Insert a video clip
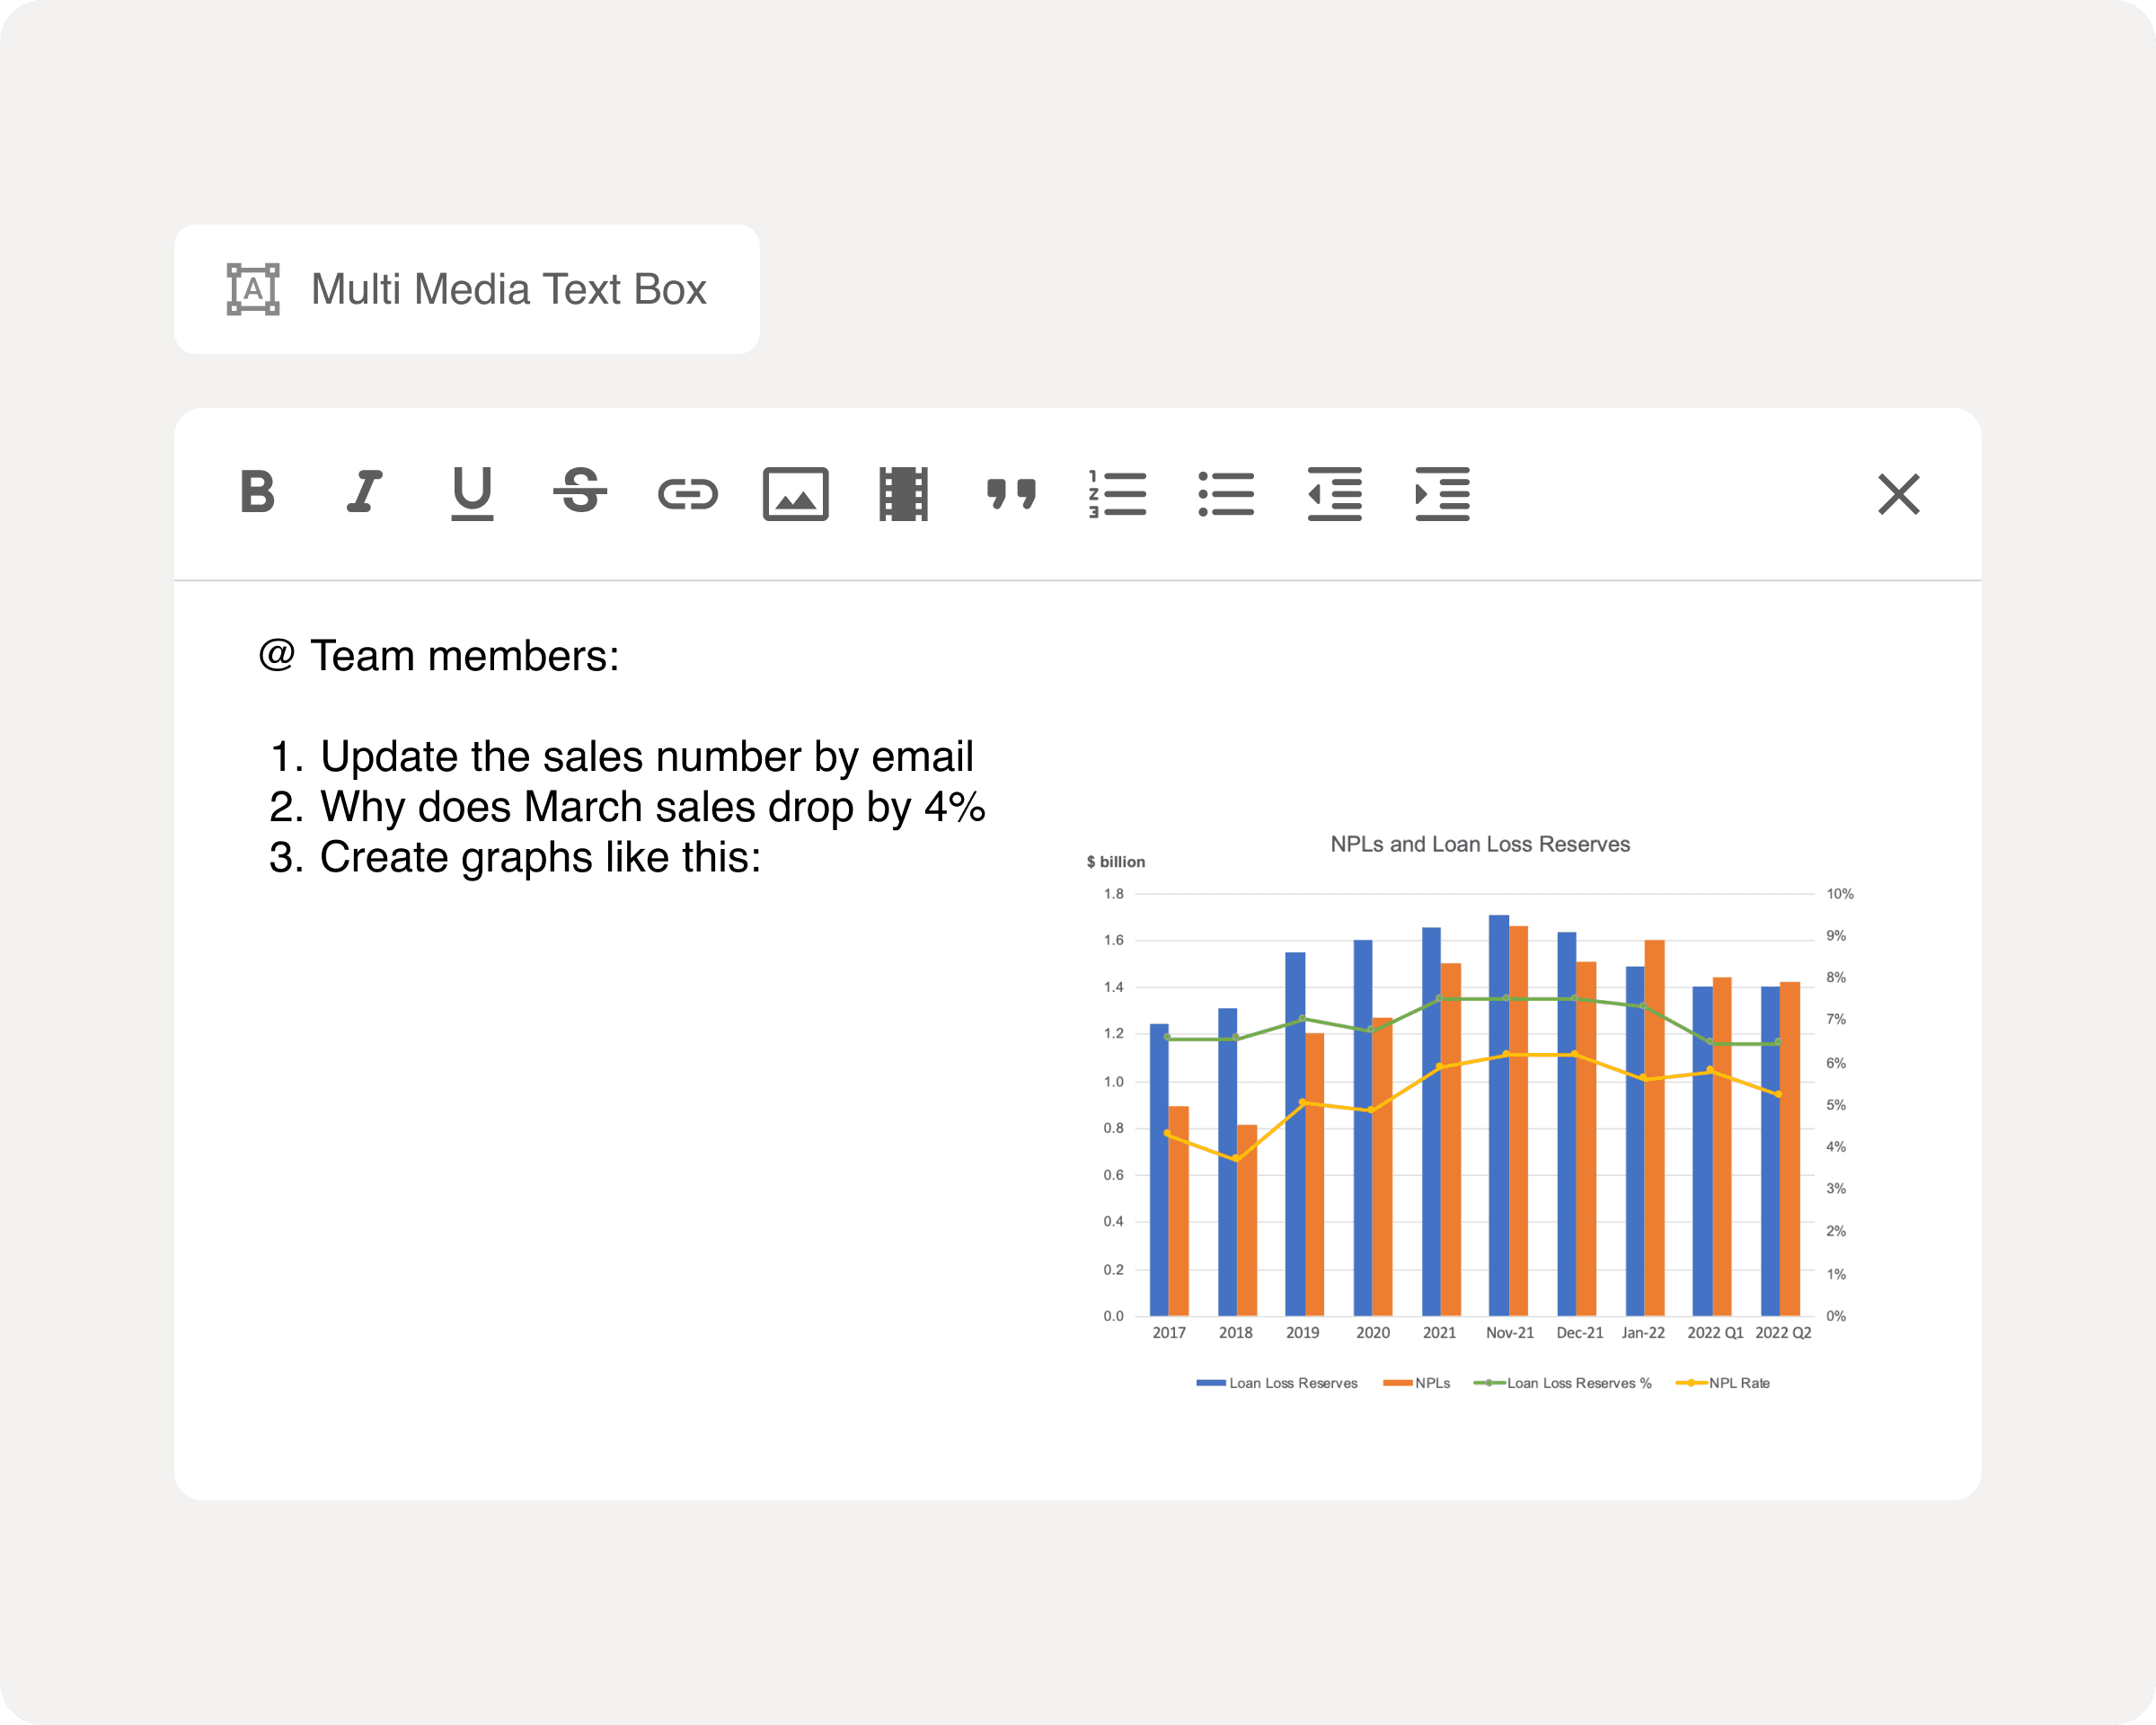This screenshot has height=1725, width=2156. 903,494
